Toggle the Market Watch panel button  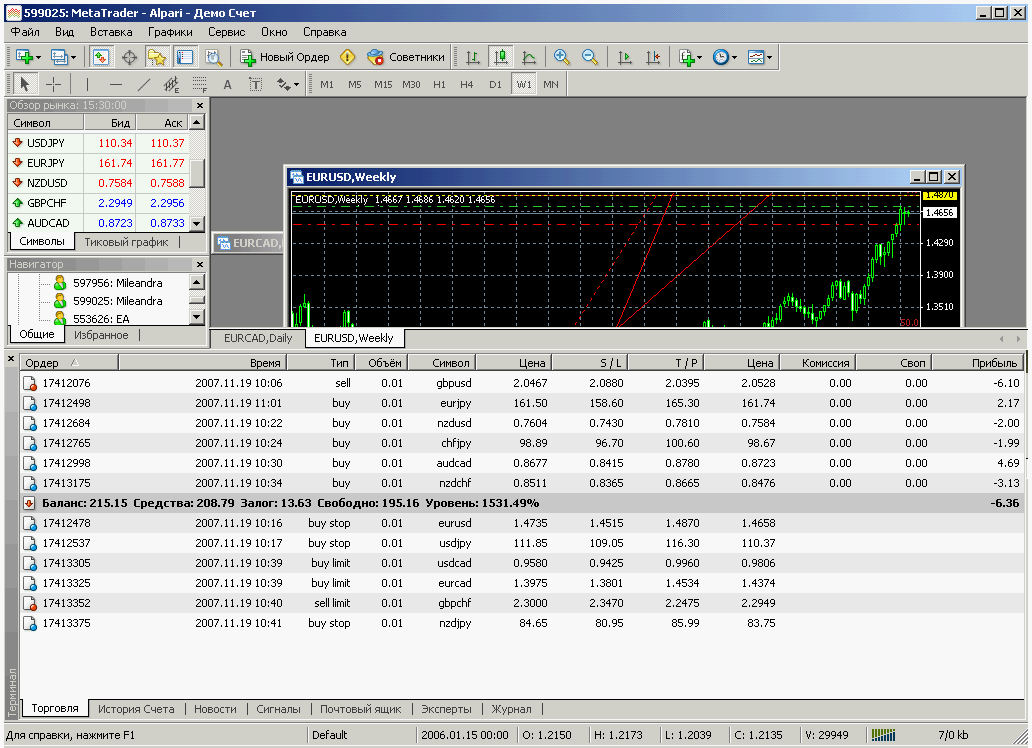pyautogui.click(x=102, y=57)
